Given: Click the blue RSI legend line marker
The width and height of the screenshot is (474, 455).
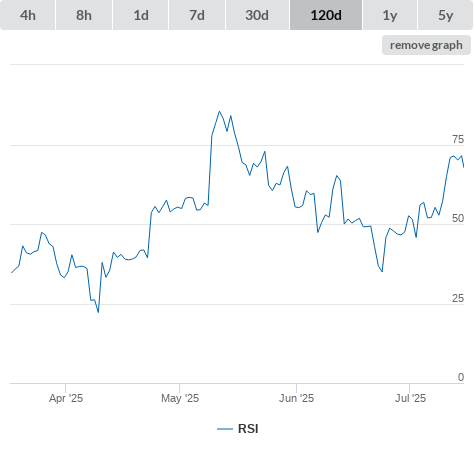Looking at the screenshot, I should [225, 429].
